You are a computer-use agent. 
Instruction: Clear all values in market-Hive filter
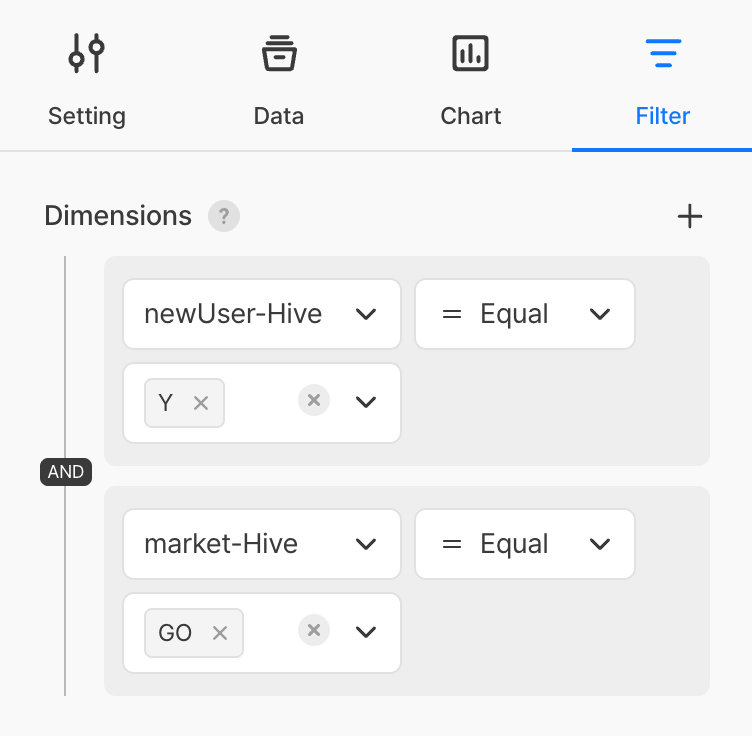click(314, 630)
